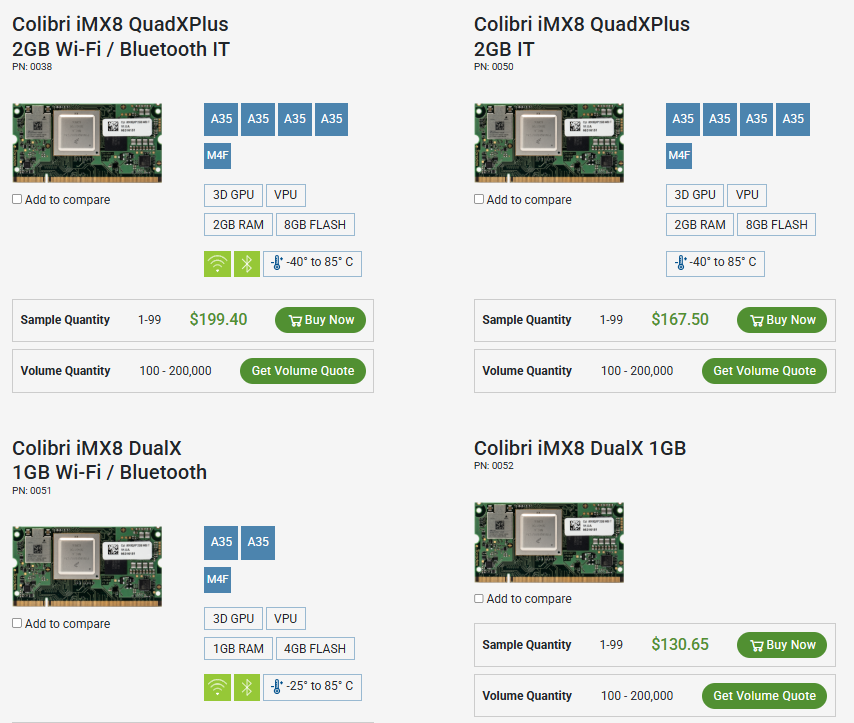Image resolution: width=854 pixels, height=723 pixels.
Task: Click the 4GB FLASH badge
Action: (315, 648)
